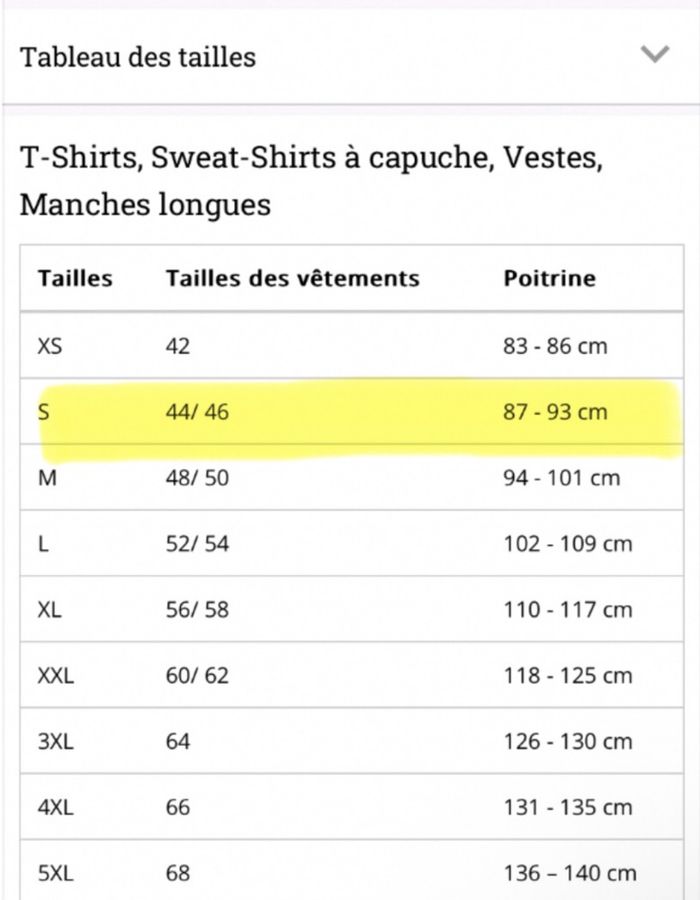The height and width of the screenshot is (900, 700).
Task: Select the 3XL size row label
Action: [x=57, y=742]
